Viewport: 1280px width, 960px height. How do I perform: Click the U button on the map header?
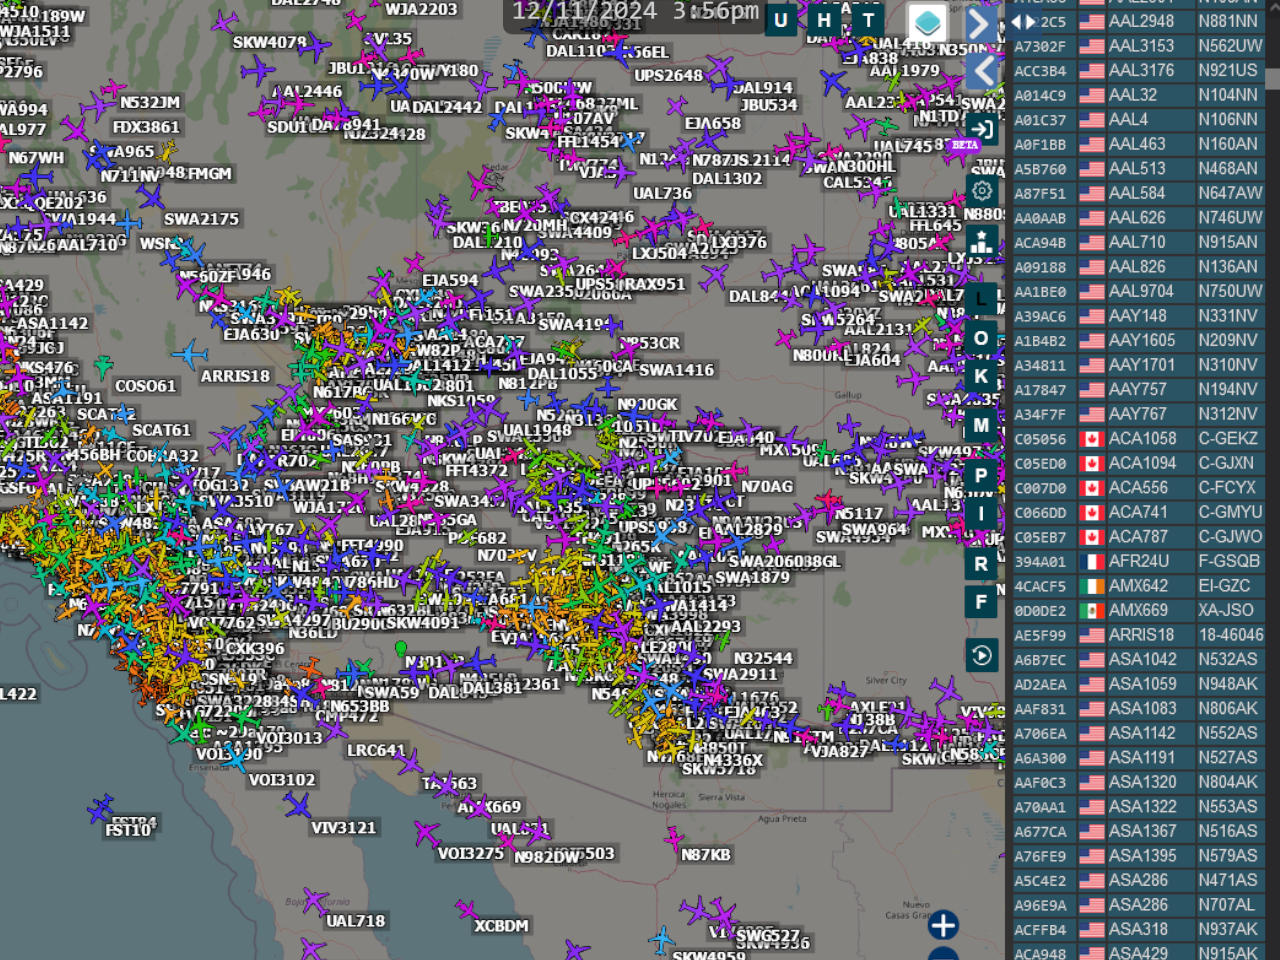click(781, 20)
